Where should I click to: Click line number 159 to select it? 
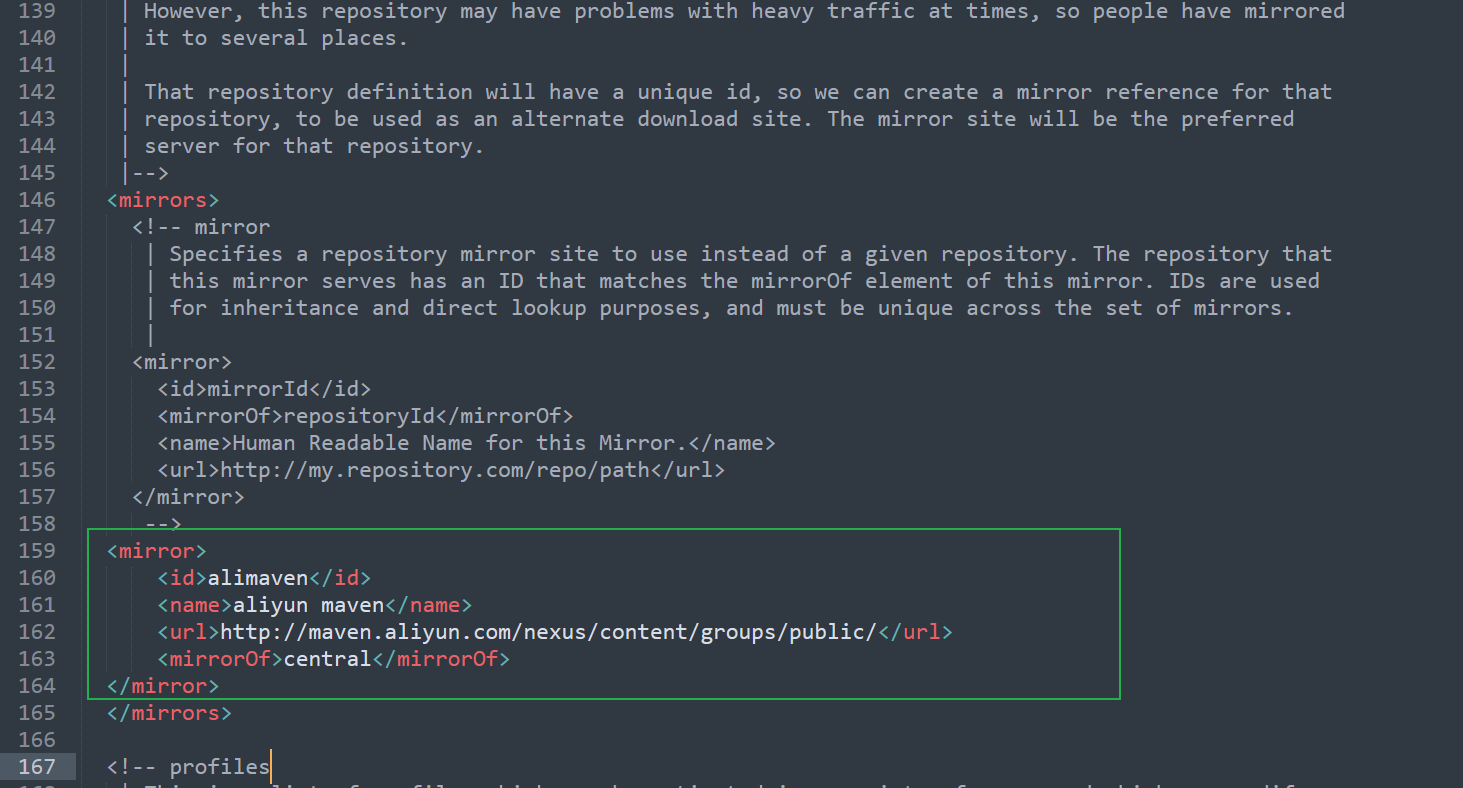[x=36, y=550]
